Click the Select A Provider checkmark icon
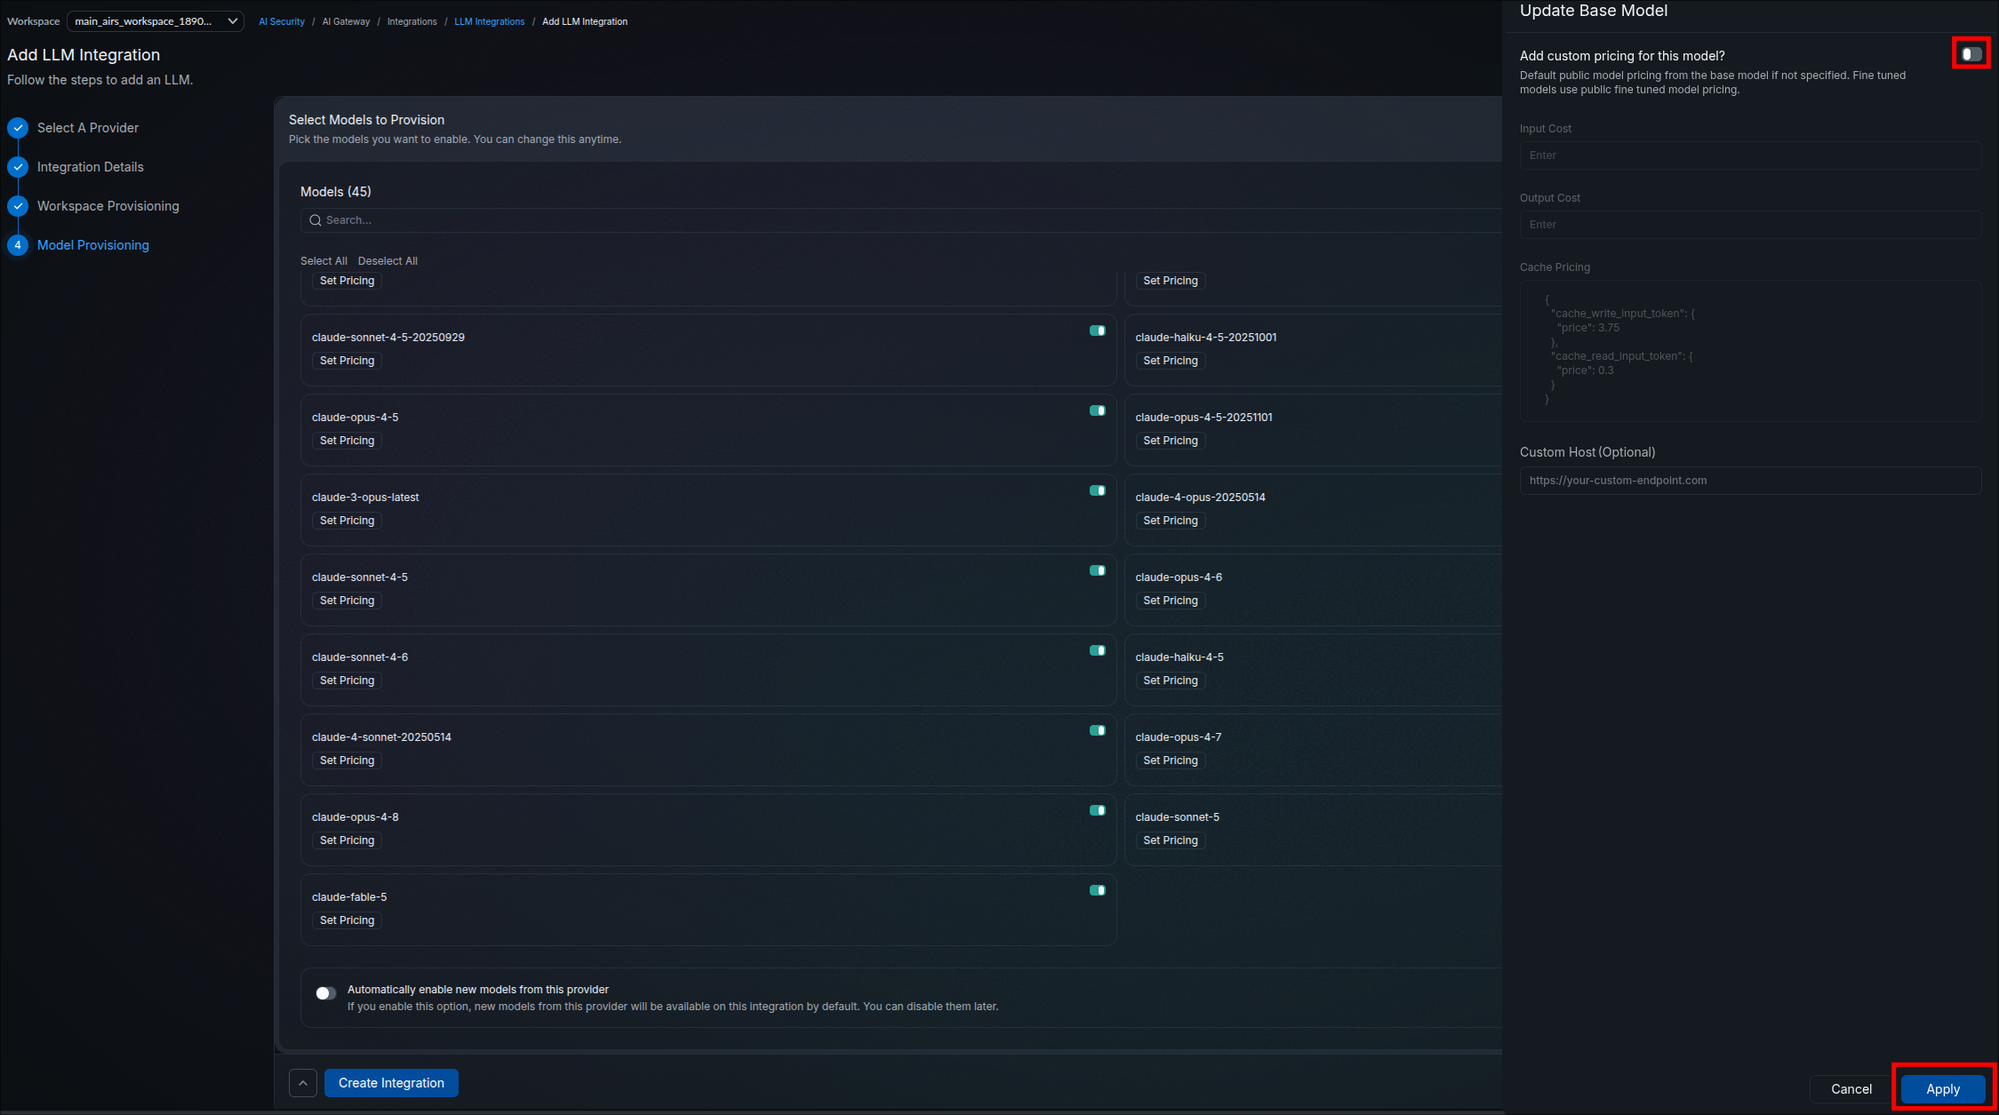The image size is (1999, 1115). (18, 128)
